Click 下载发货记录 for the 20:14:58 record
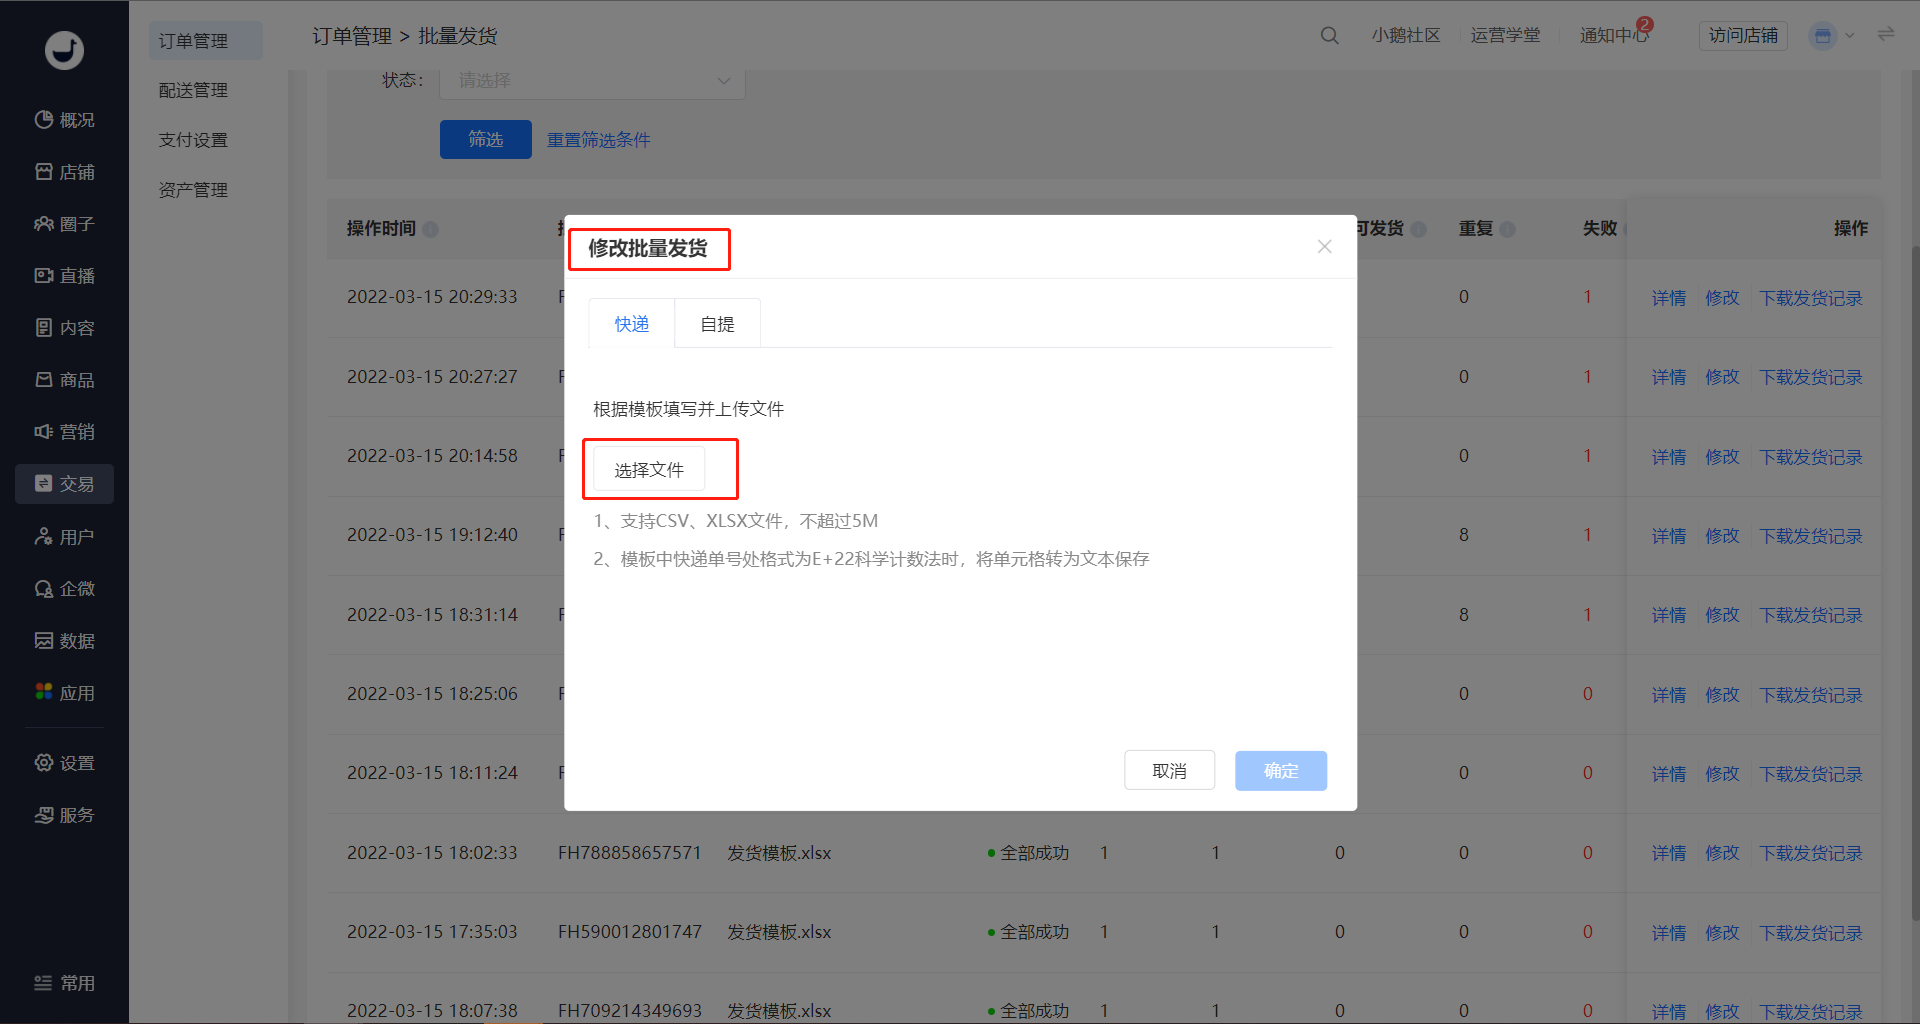1920x1024 pixels. (1811, 457)
